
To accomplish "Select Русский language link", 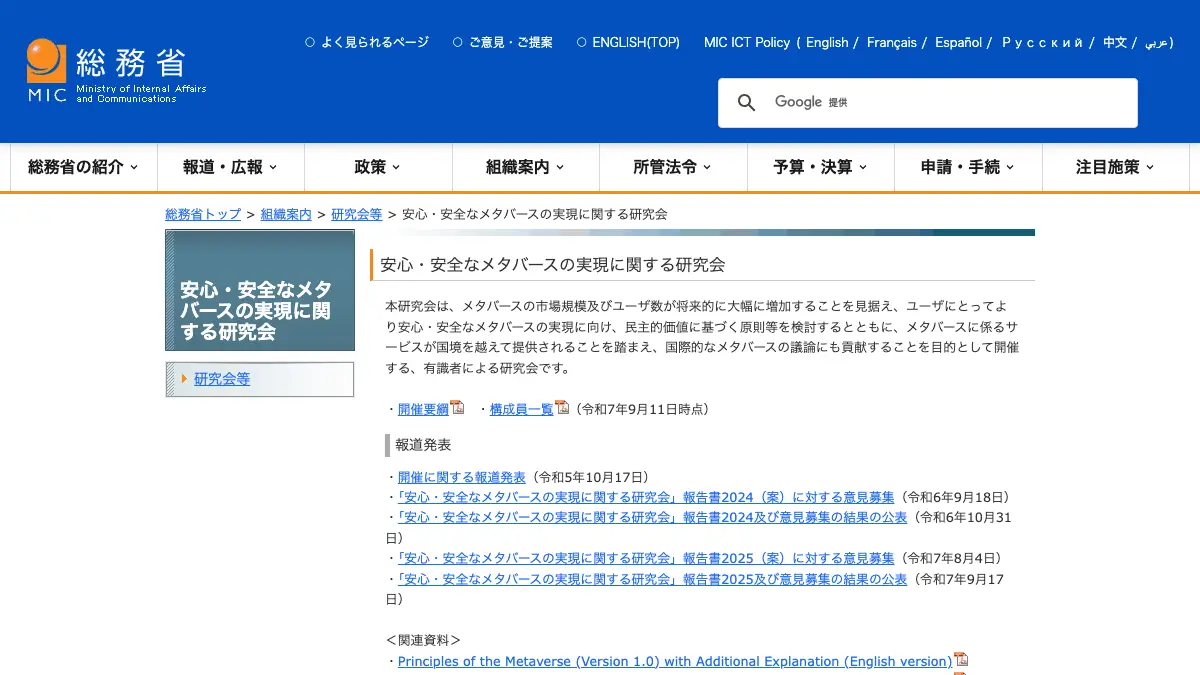I will point(1042,42).
